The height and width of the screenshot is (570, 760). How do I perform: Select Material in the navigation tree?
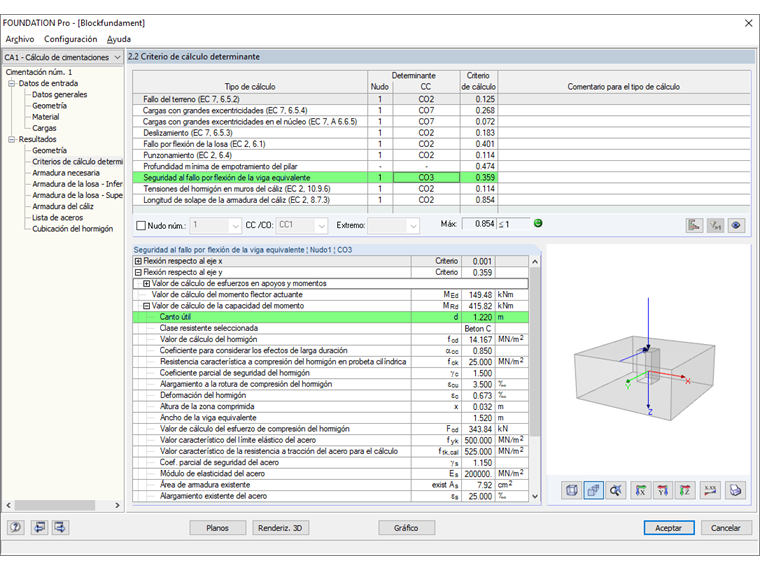click(x=46, y=117)
